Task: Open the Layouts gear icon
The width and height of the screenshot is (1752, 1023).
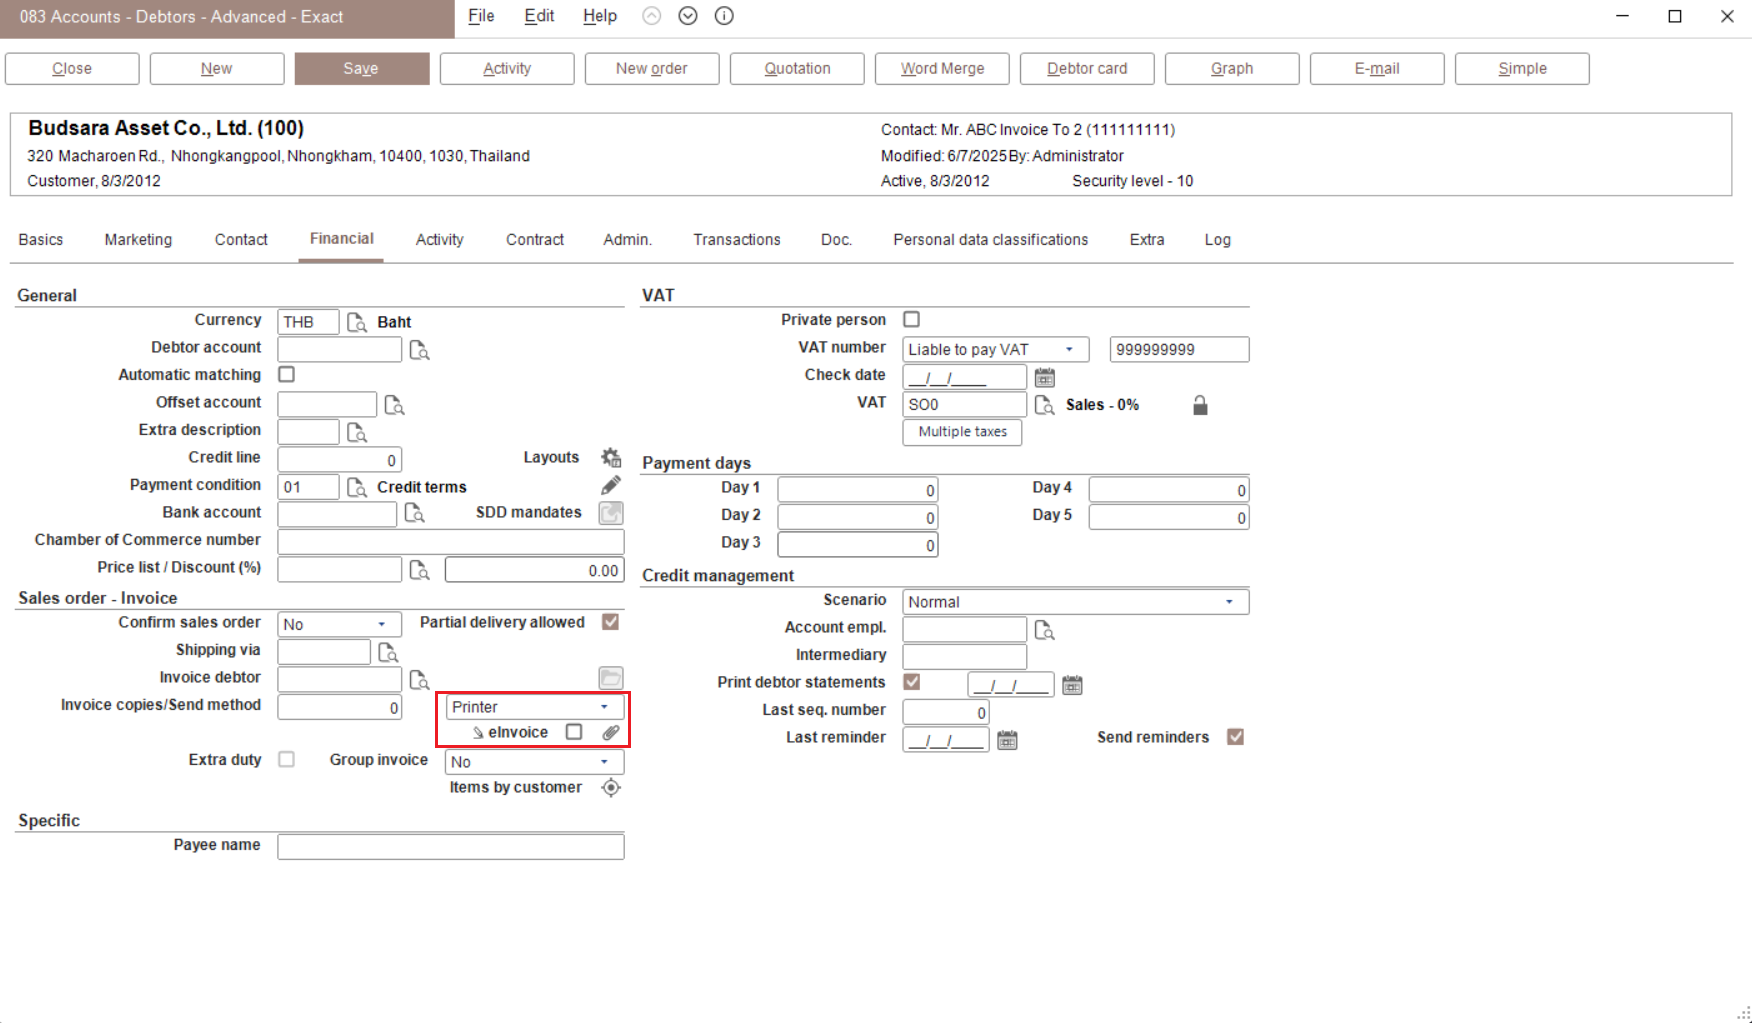Action: tap(610, 457)
